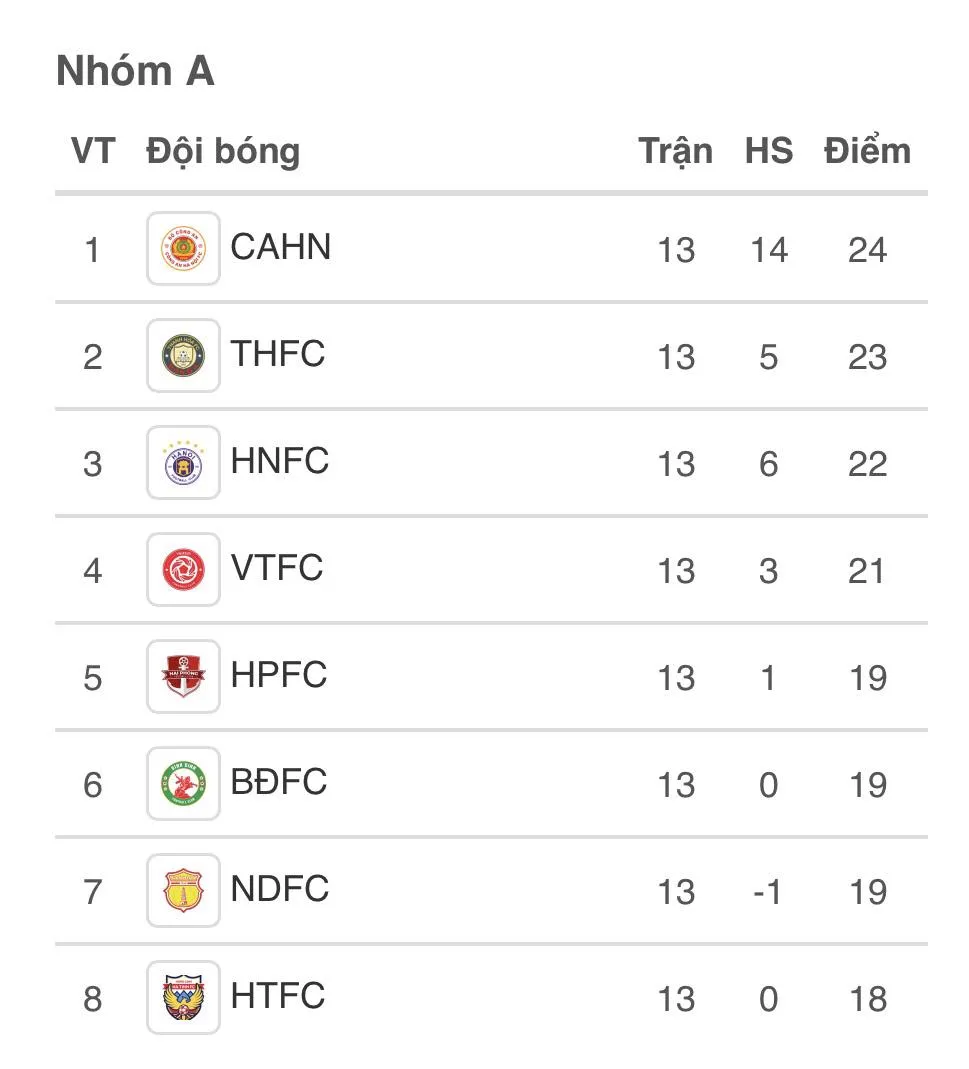Select the NDFC shield logo

click(x=183, y=890)
